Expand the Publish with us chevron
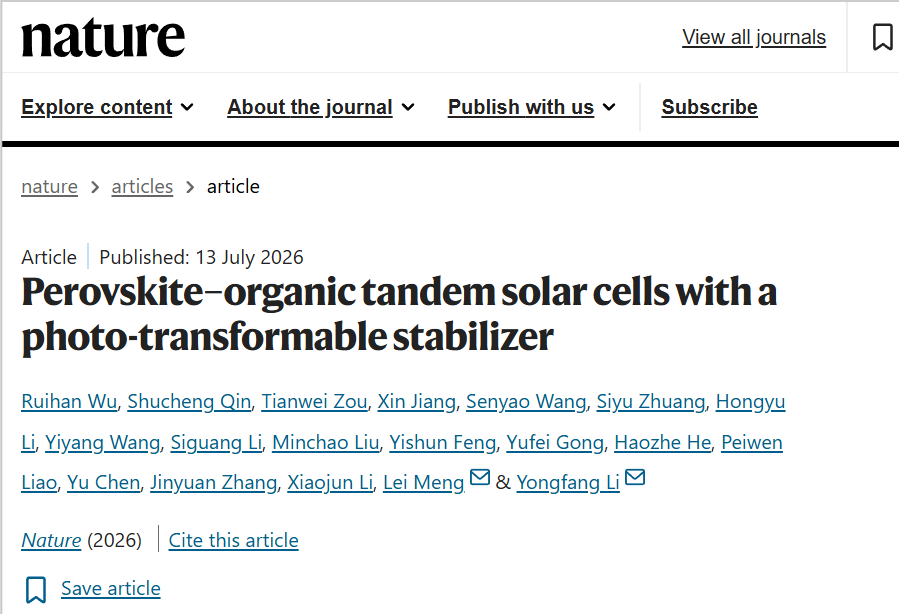This screenshot has height=614, width=899. (609, 107)
